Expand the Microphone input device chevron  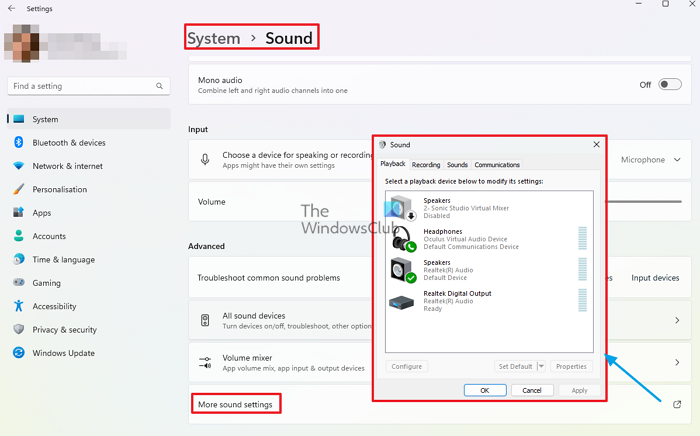[x=678, y=160]
